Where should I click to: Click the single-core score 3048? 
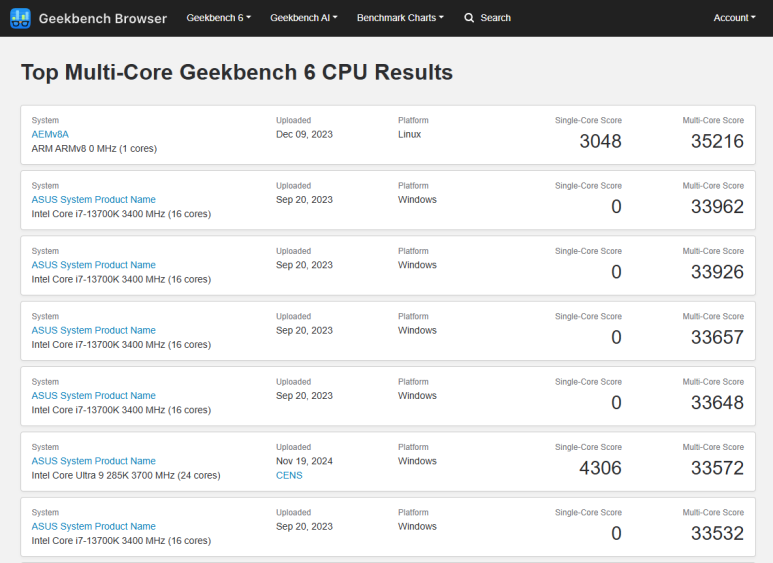pos(600,141)
